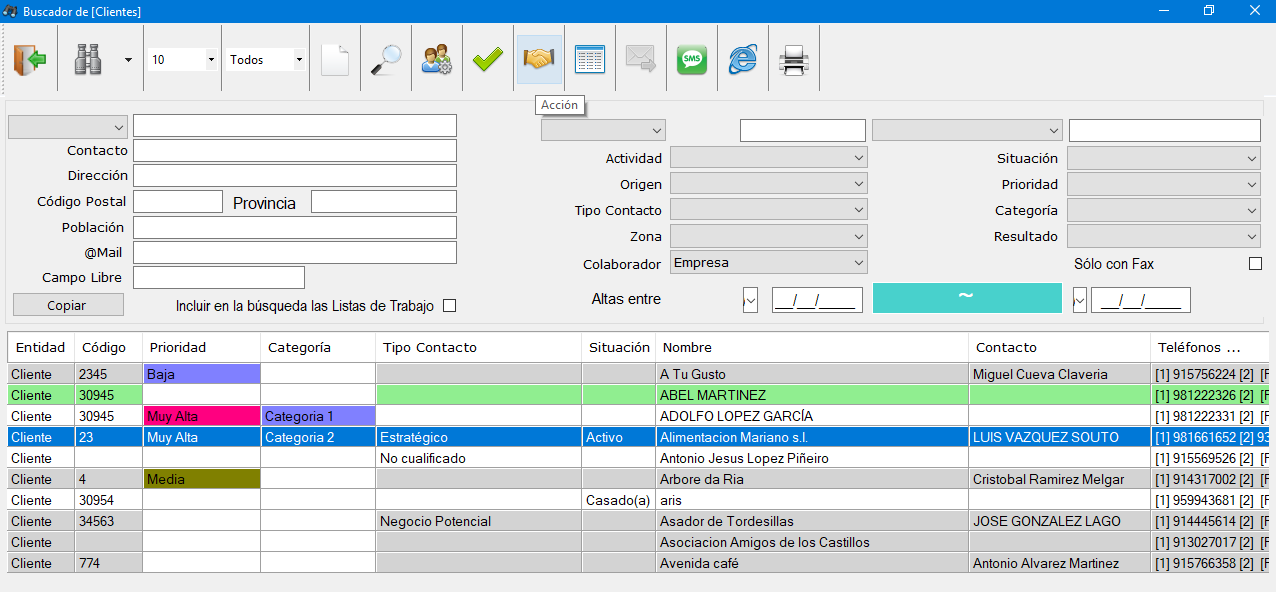Click the olive Media priority cell

point(202,479)
